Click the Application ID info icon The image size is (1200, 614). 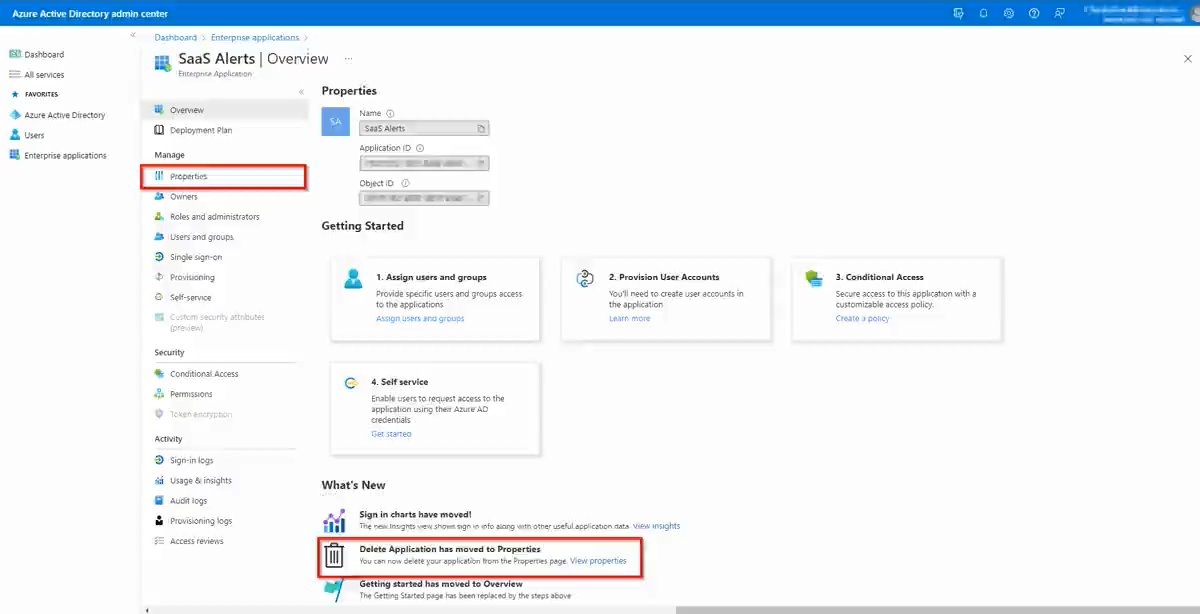click(x=420, y=148)
